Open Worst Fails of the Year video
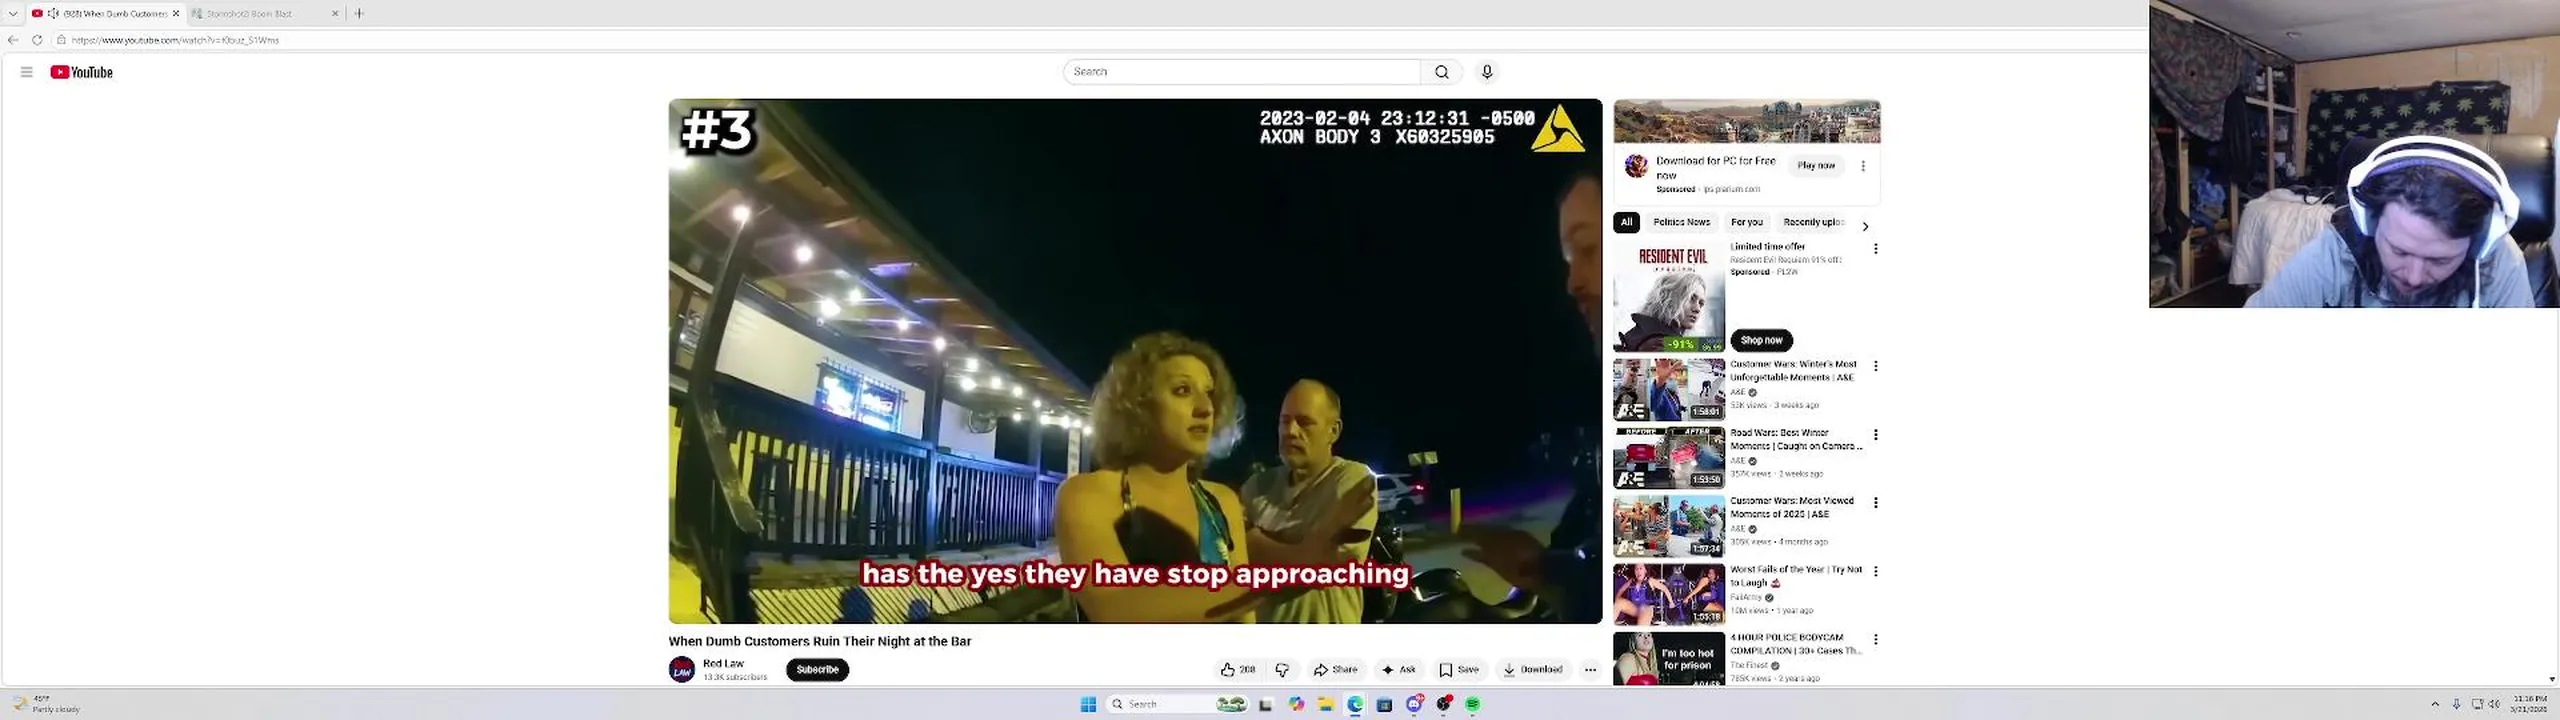 (x=1796, y=576)
